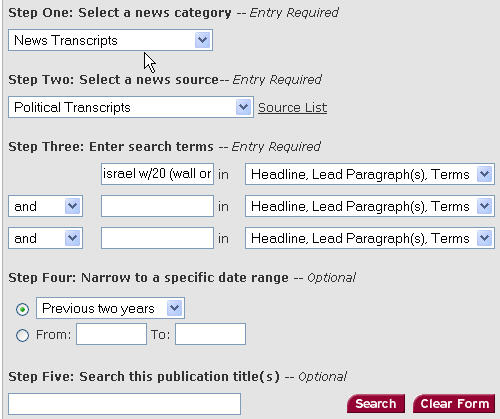The image size is (500, 419).
Task: Click the third search terms input field
Action: pyautogui.click(x=157, y=238)
